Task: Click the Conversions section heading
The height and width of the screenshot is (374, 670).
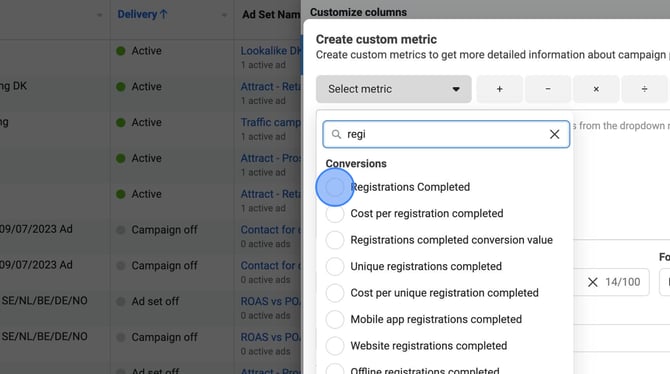Action: pyautogui.click(x=356, y=164)
